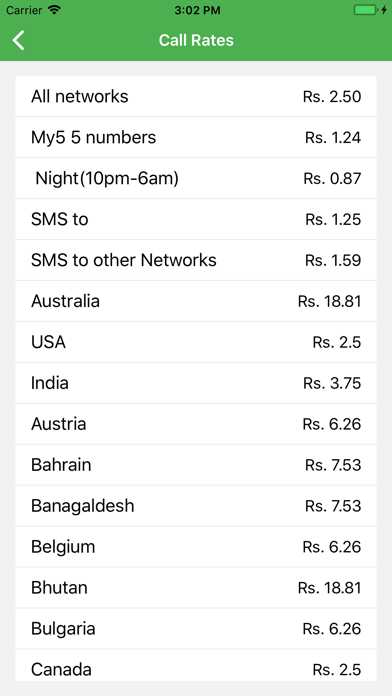Tap the back arrow icon
The image size is (392, 696).
[19, 40]
